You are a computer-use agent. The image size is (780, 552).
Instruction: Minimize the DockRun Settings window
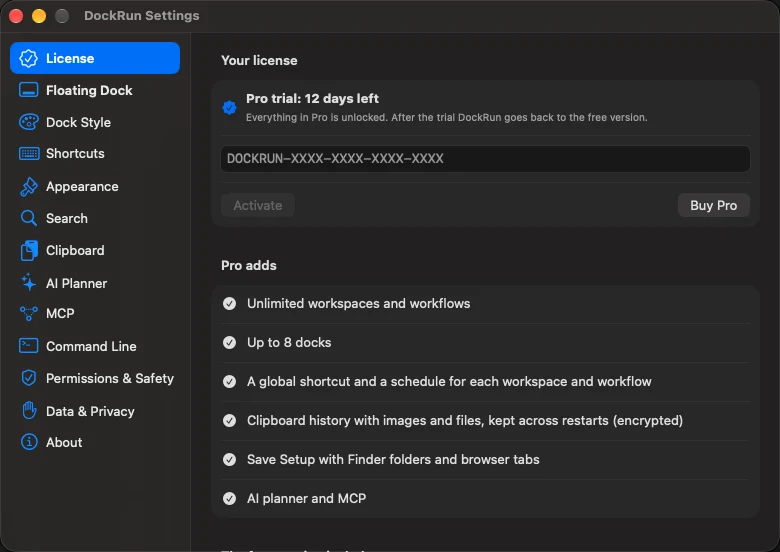[39, 16]
